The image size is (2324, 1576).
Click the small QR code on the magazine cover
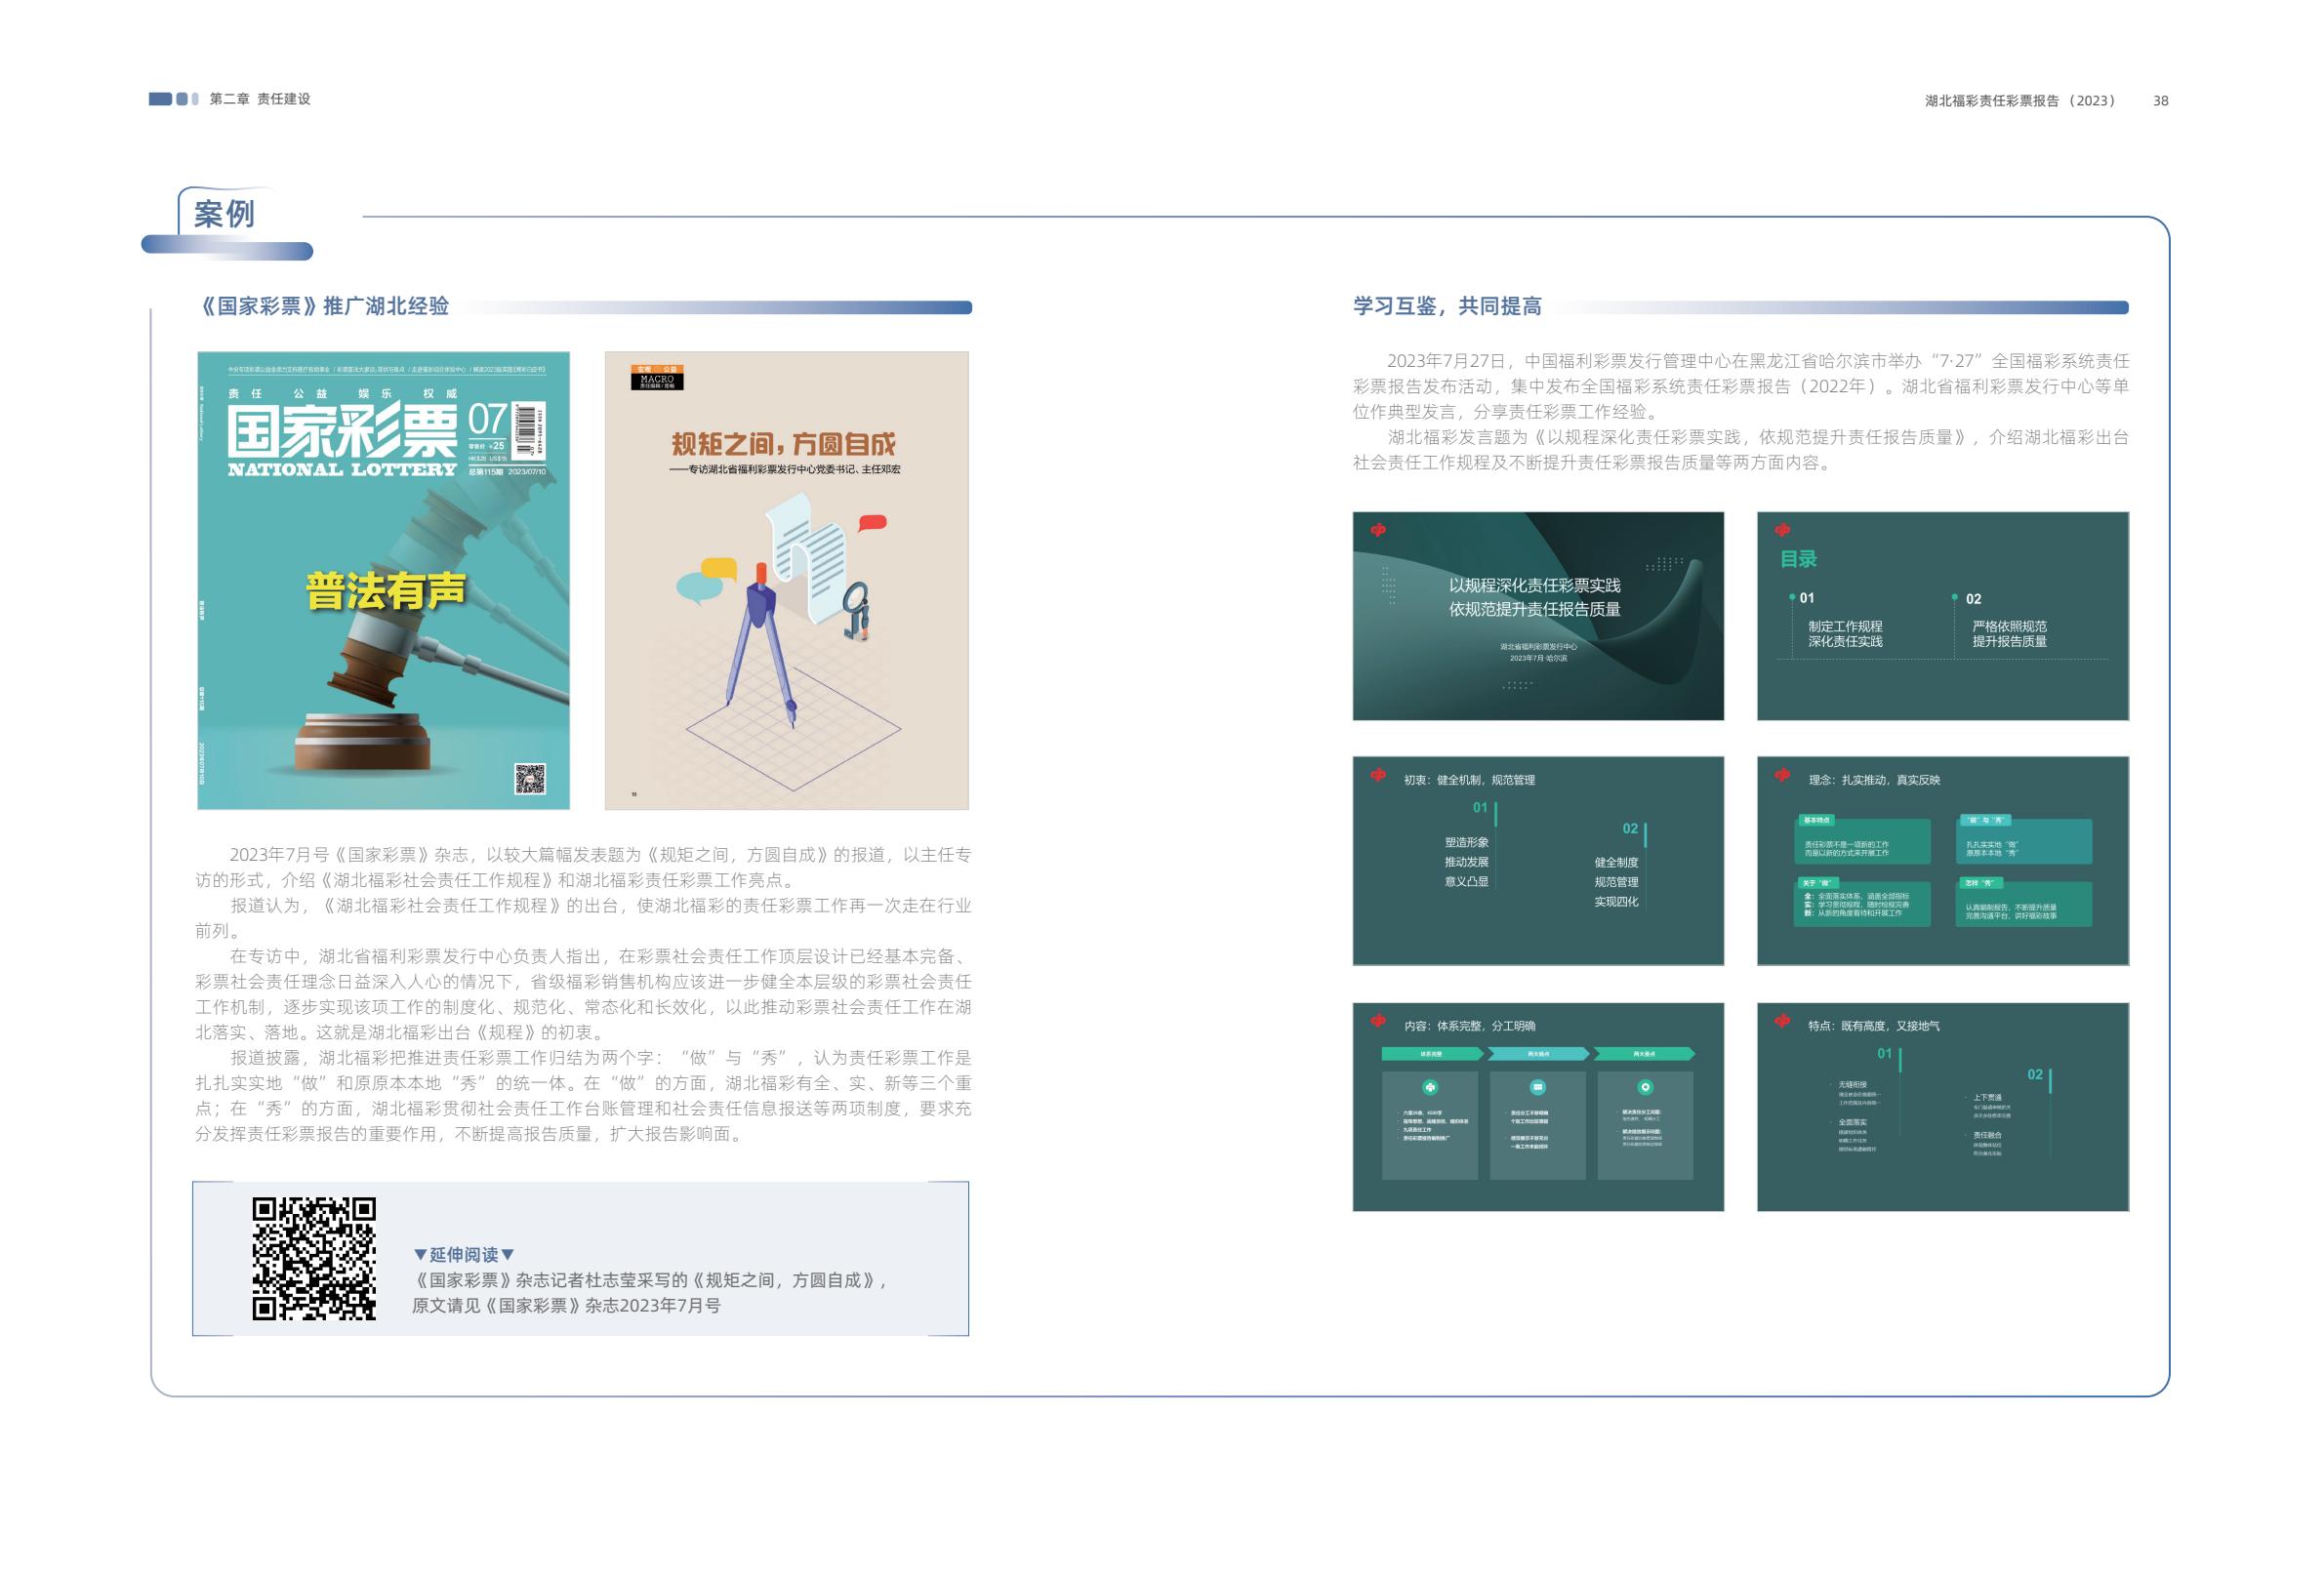(x=530, y=779)
